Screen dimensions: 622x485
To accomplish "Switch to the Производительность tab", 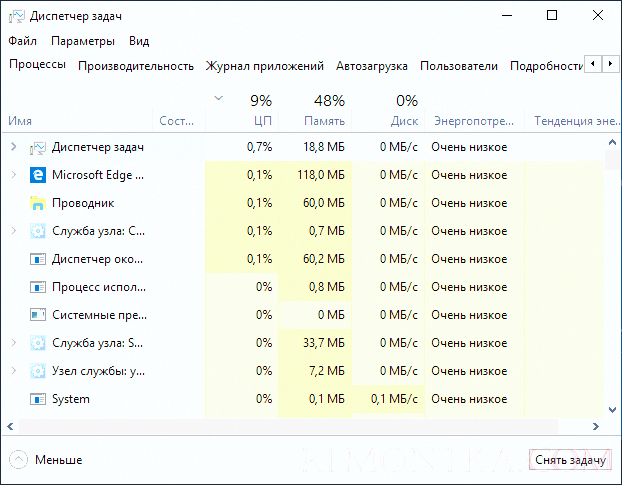I will (136, 66).
